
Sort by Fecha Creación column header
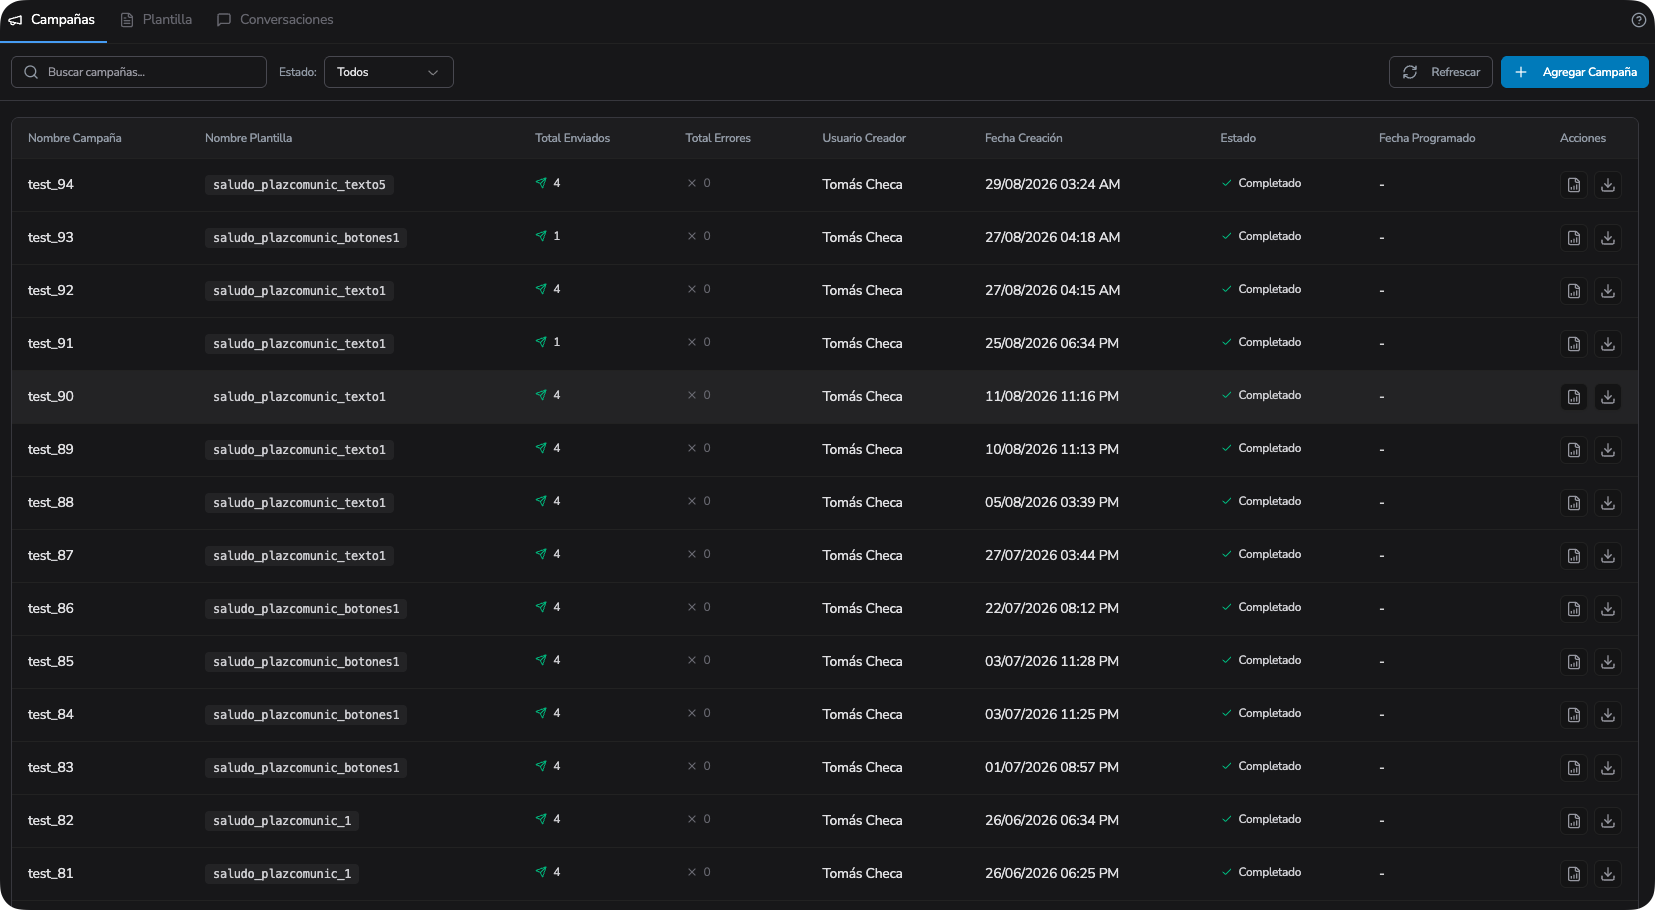click(1024, 138)
